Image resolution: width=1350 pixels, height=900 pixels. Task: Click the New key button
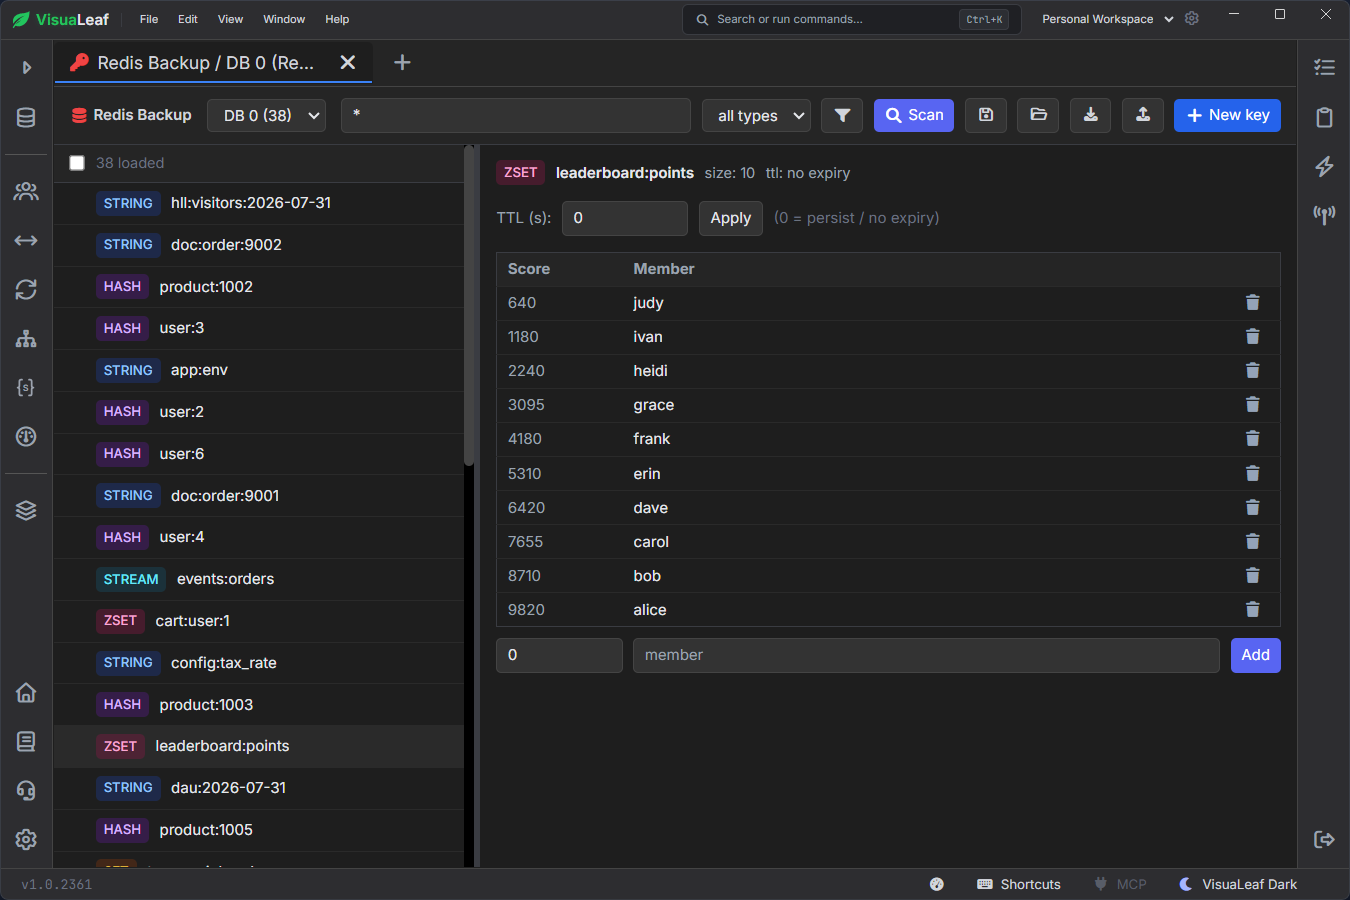tap(1227, 116)
